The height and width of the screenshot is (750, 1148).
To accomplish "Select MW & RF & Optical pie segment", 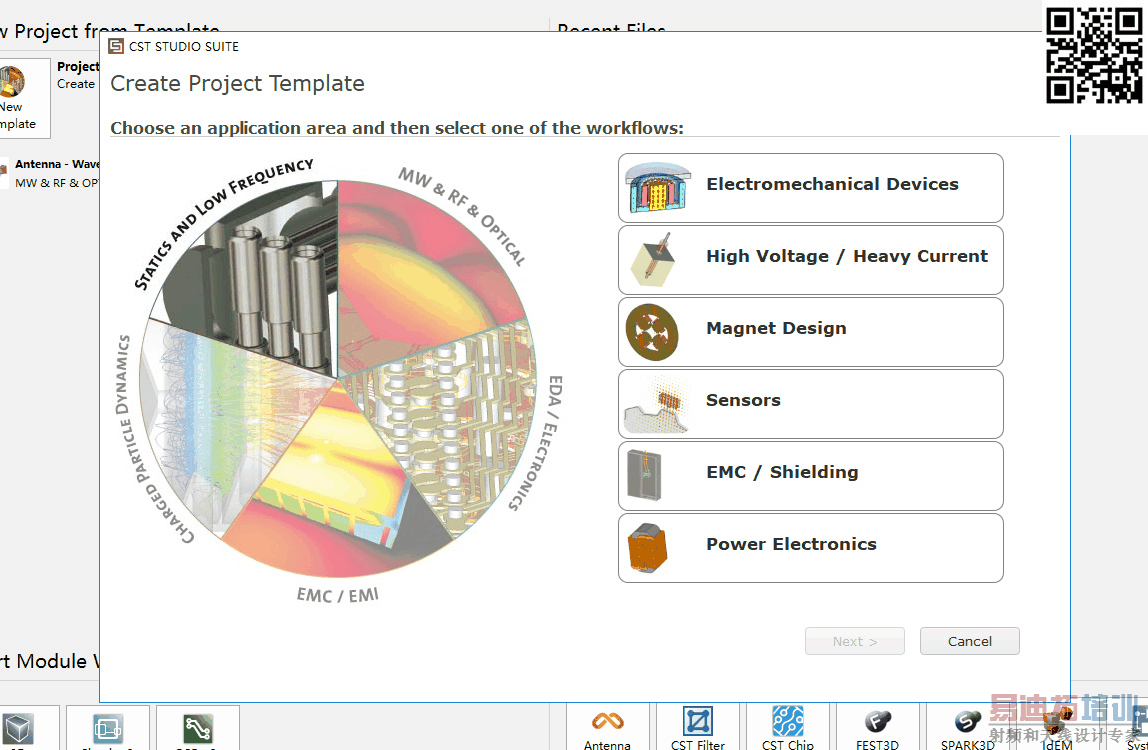I will point(417,271).
